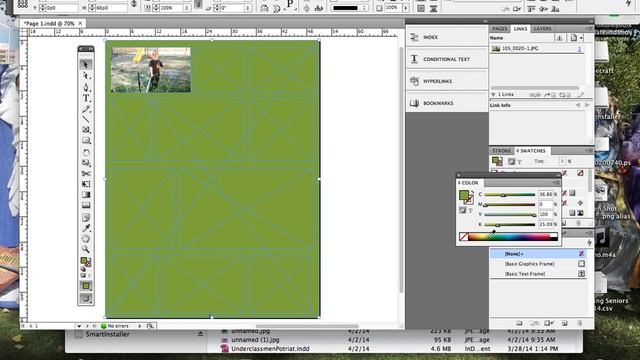Open UnderclassmenPotriat.indd in Finder window
The image size is (640, 360).
(270, 349)
